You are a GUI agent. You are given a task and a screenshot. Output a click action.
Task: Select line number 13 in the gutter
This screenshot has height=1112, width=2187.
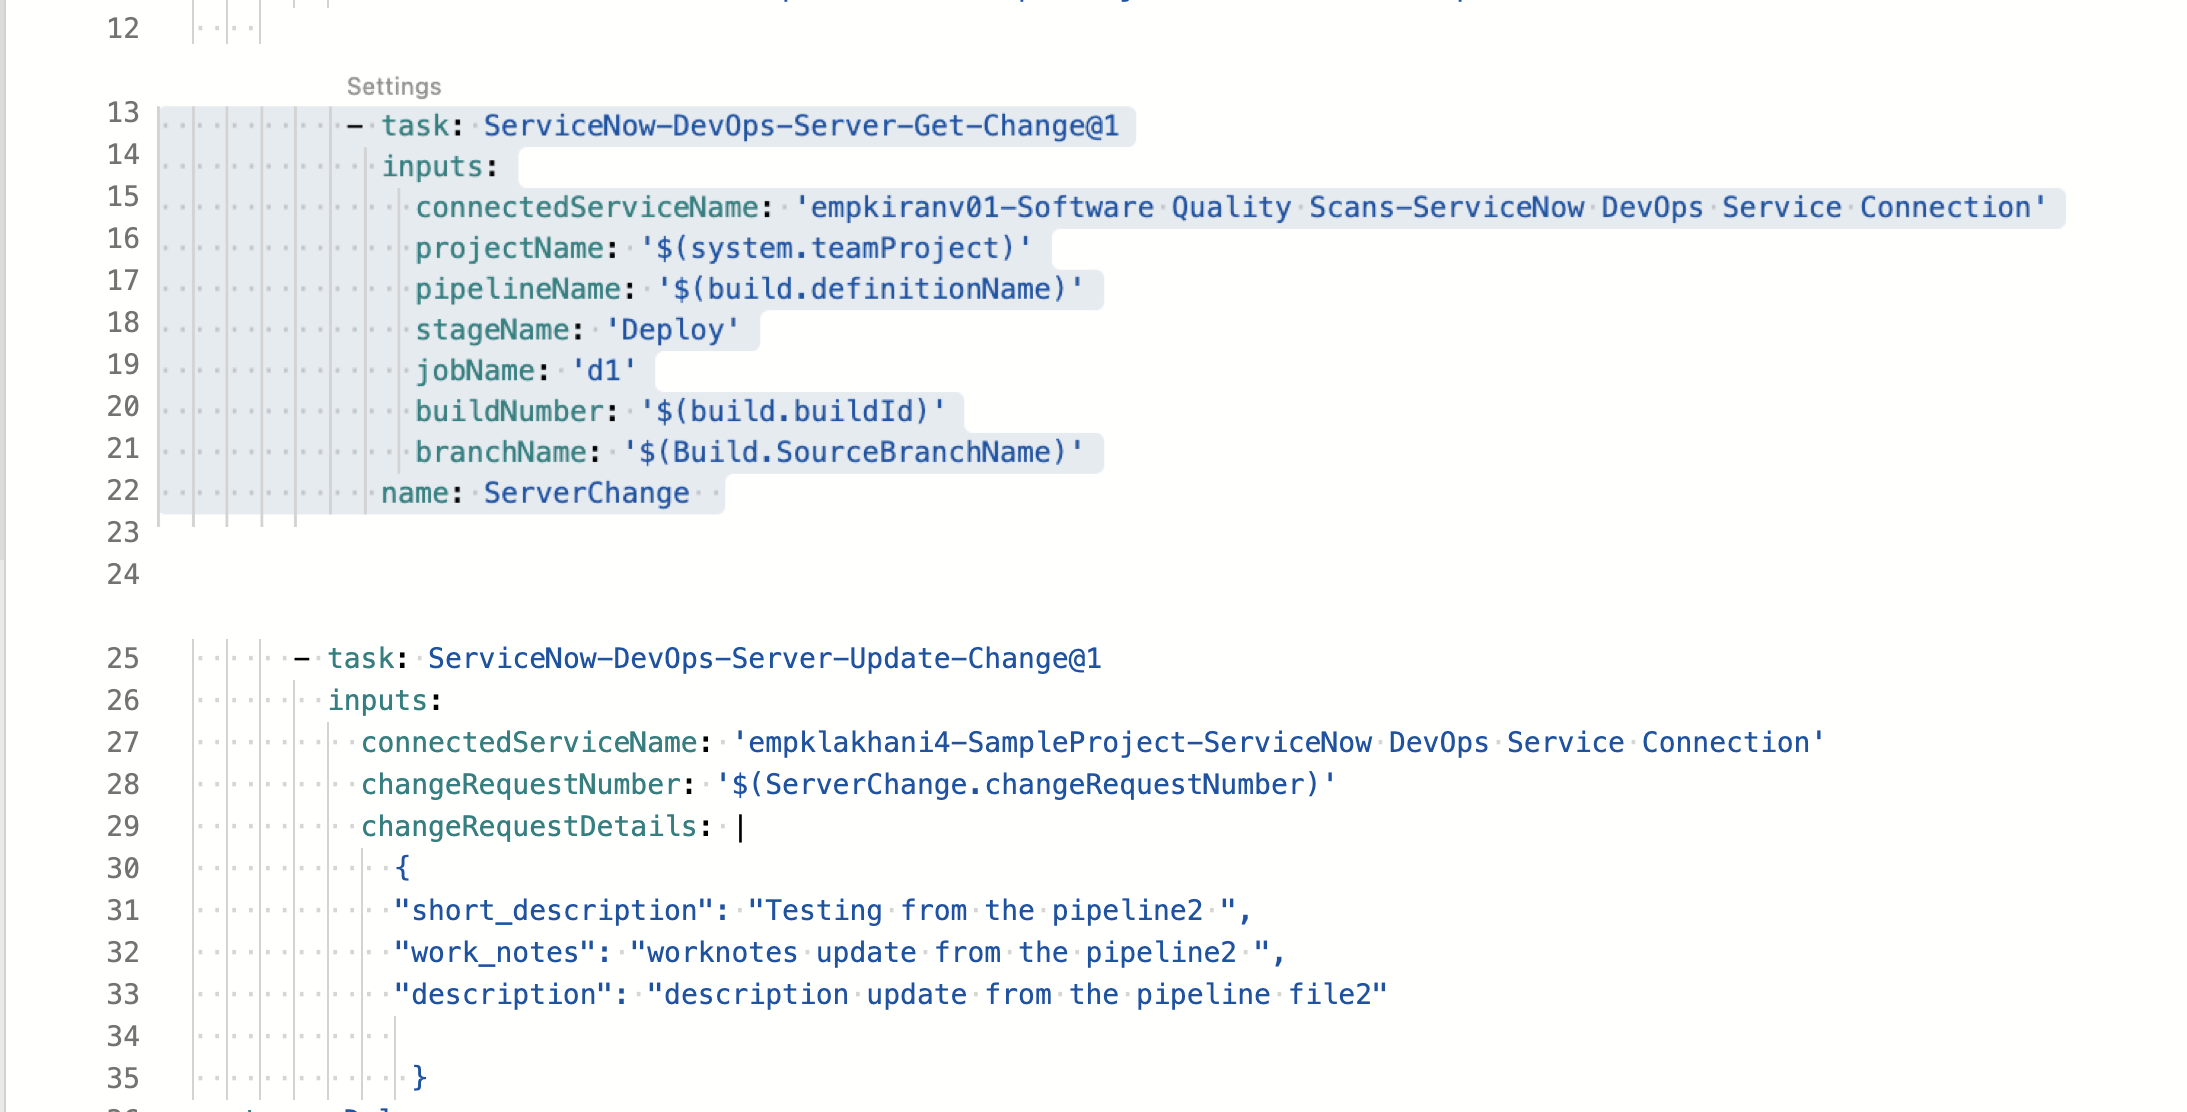coord(123,112)
